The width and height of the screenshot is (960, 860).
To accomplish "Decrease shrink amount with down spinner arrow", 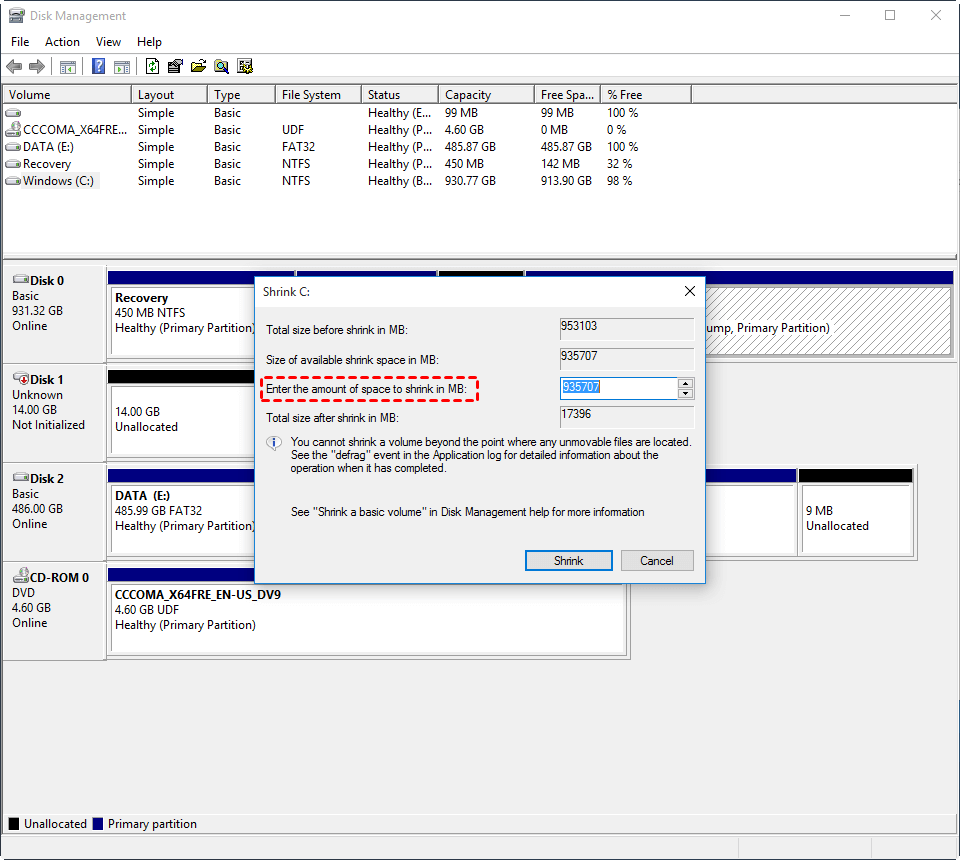I will 685,394.
